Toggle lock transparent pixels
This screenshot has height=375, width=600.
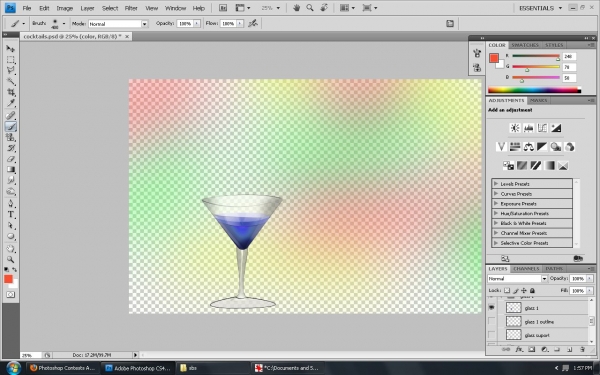click(x=507, y=290)
